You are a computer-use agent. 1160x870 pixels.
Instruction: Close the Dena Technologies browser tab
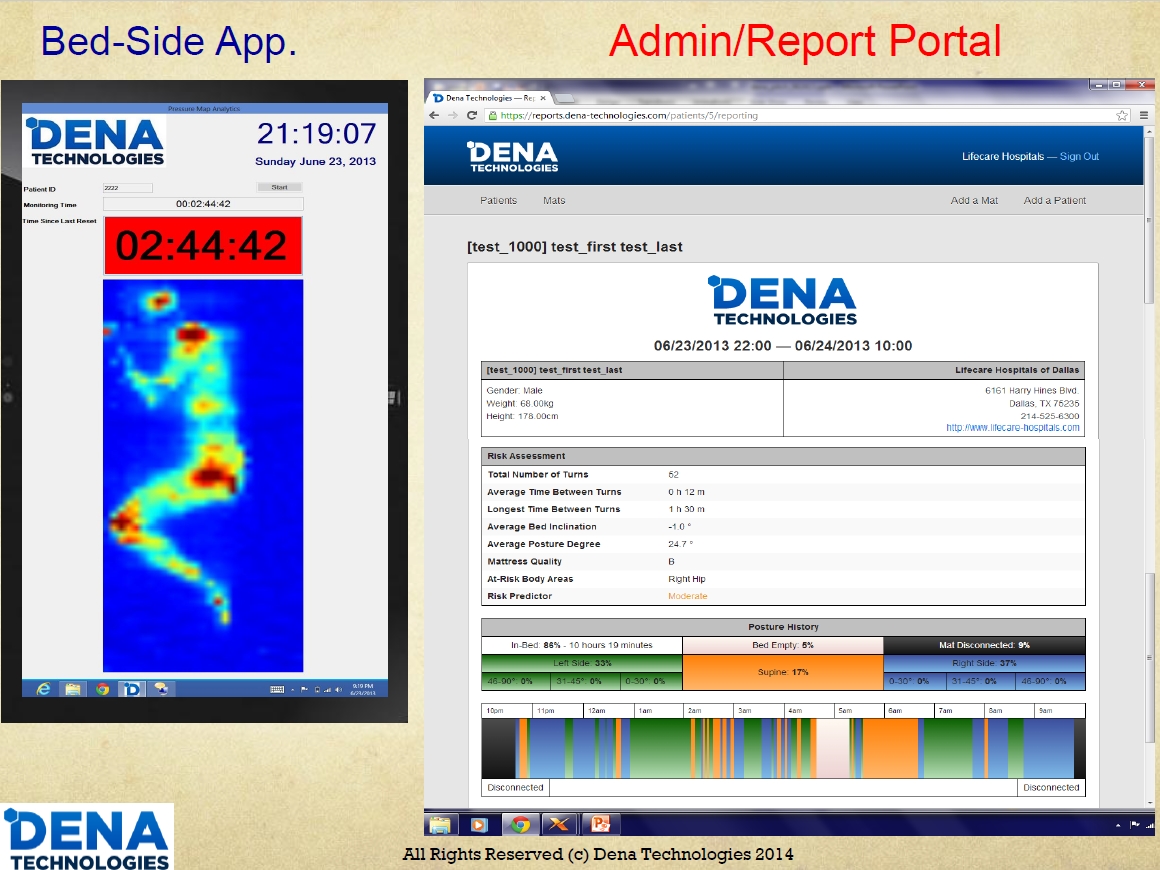click(543, 98)
